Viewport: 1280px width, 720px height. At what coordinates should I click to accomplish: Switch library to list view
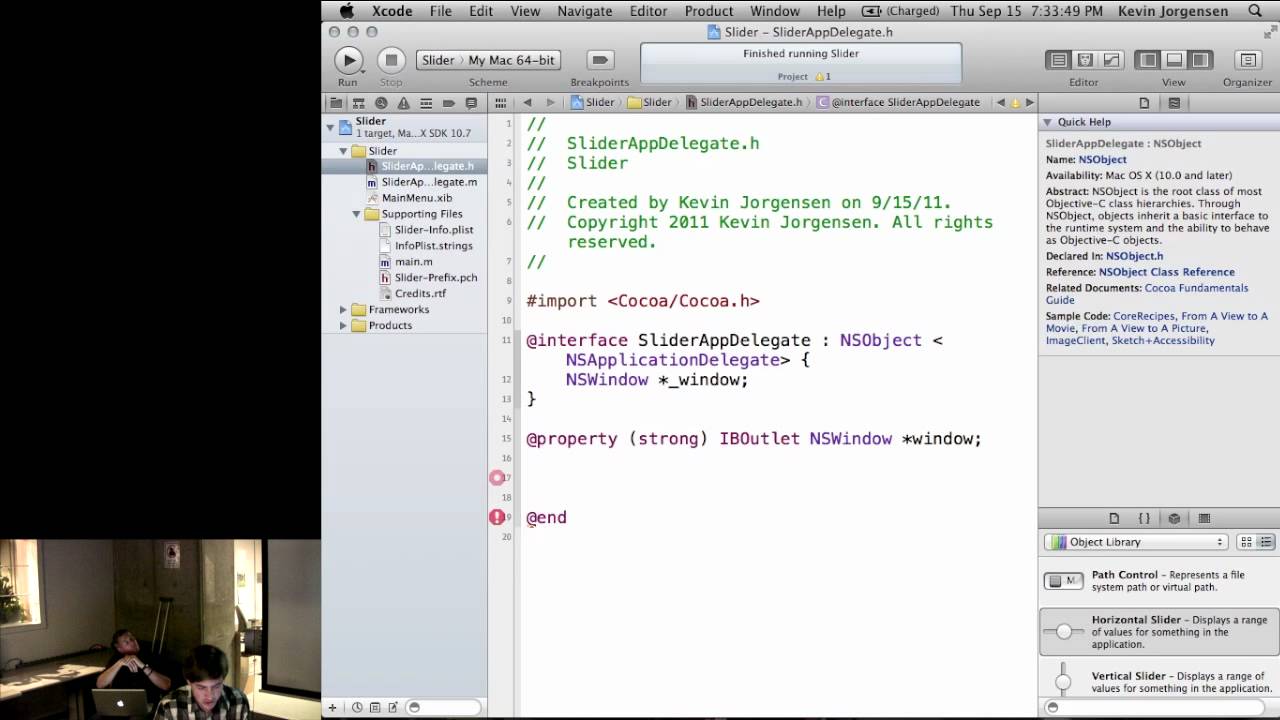1266,542
